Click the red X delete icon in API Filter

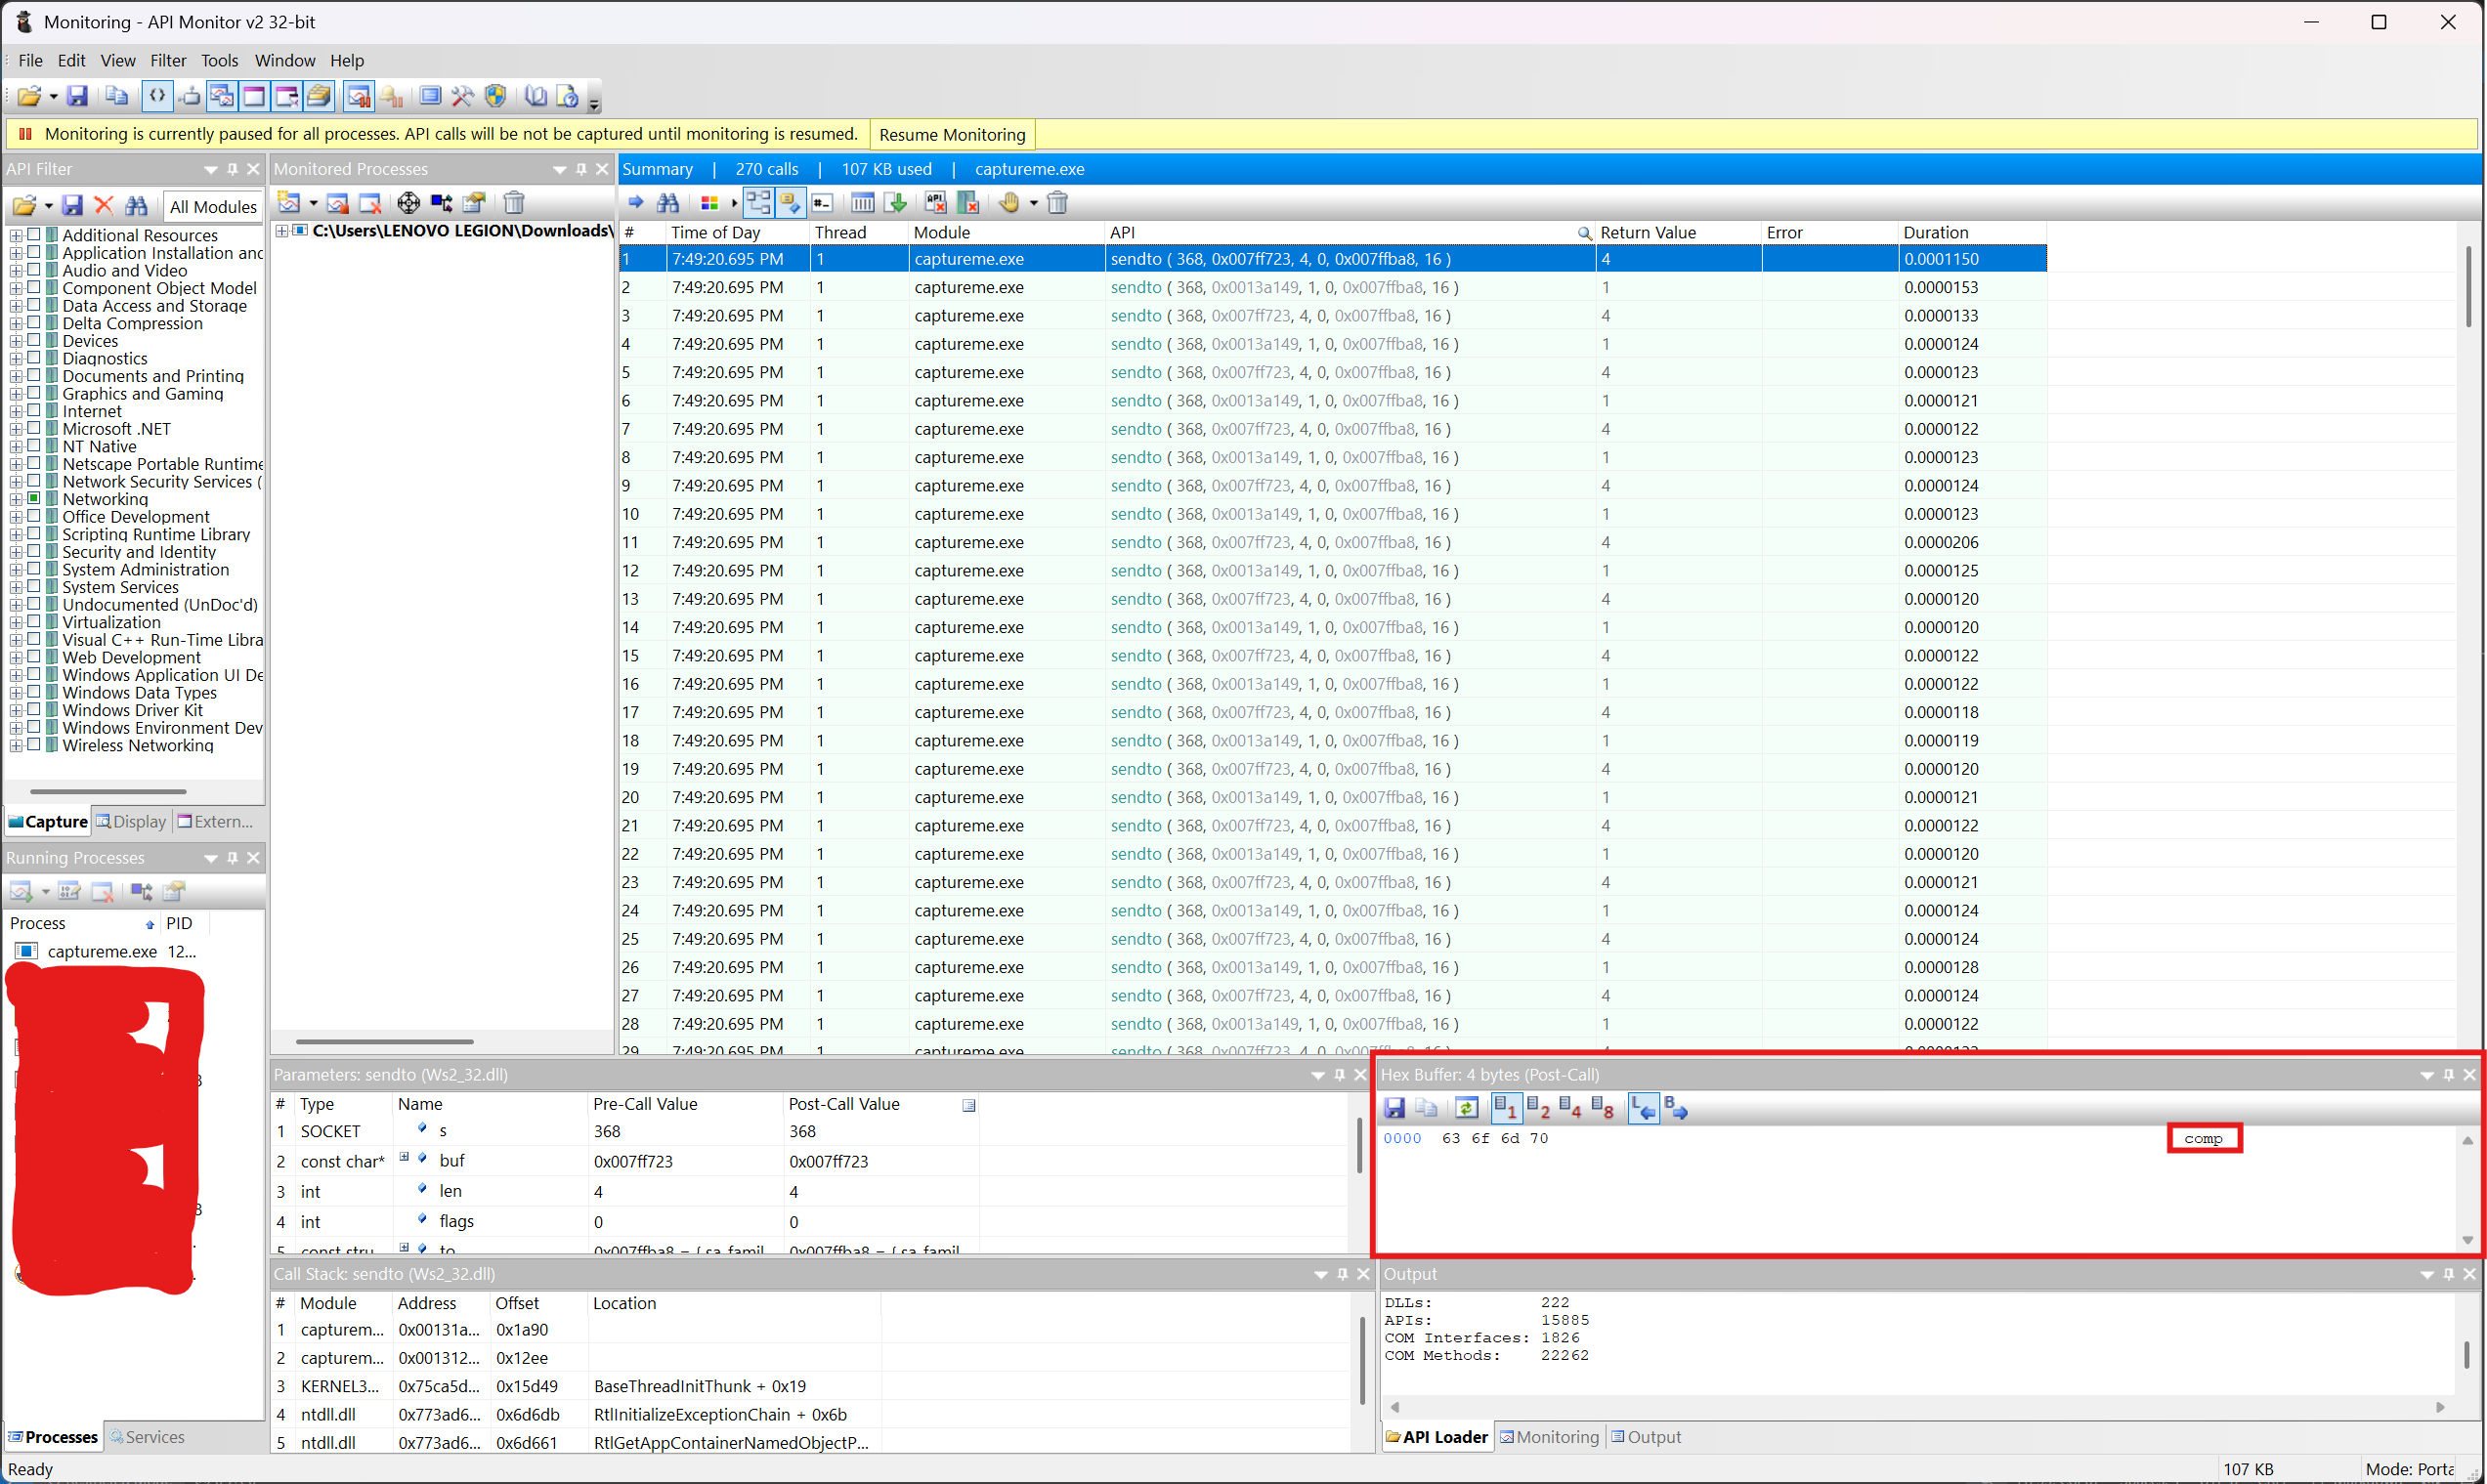coord(104,206)
